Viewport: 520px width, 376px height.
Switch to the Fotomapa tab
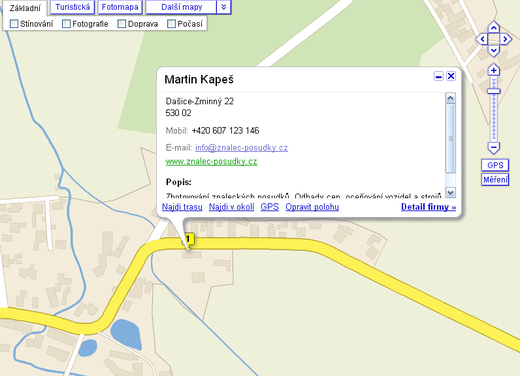[120, 7]
